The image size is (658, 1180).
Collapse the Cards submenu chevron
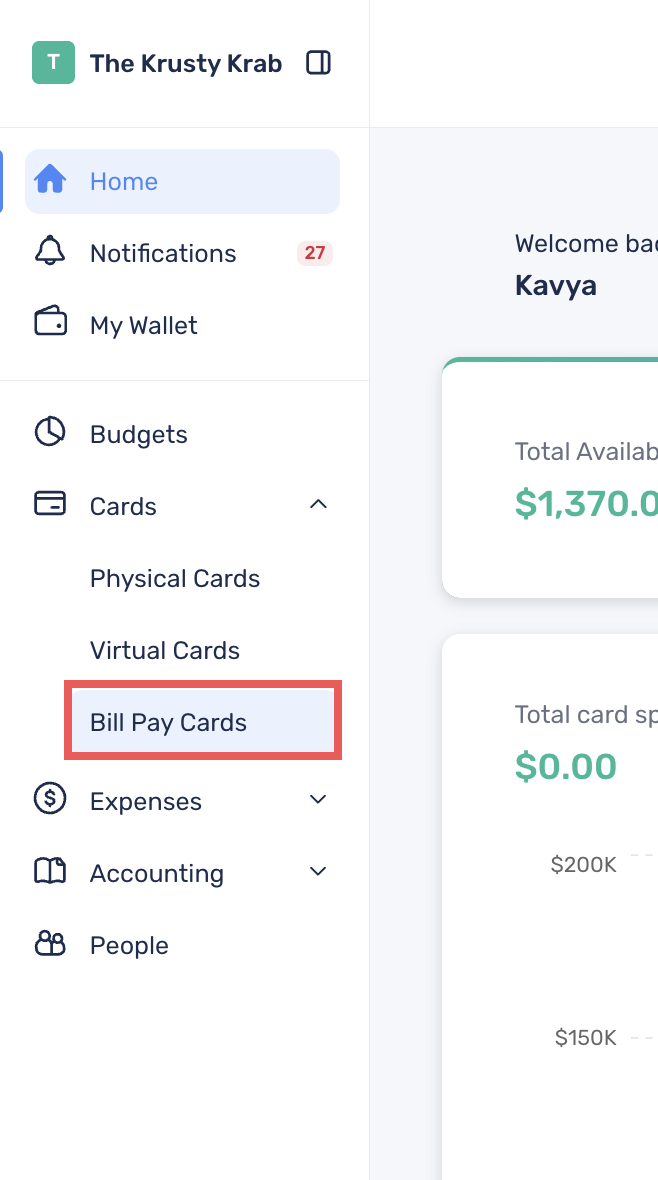[318, 504]
